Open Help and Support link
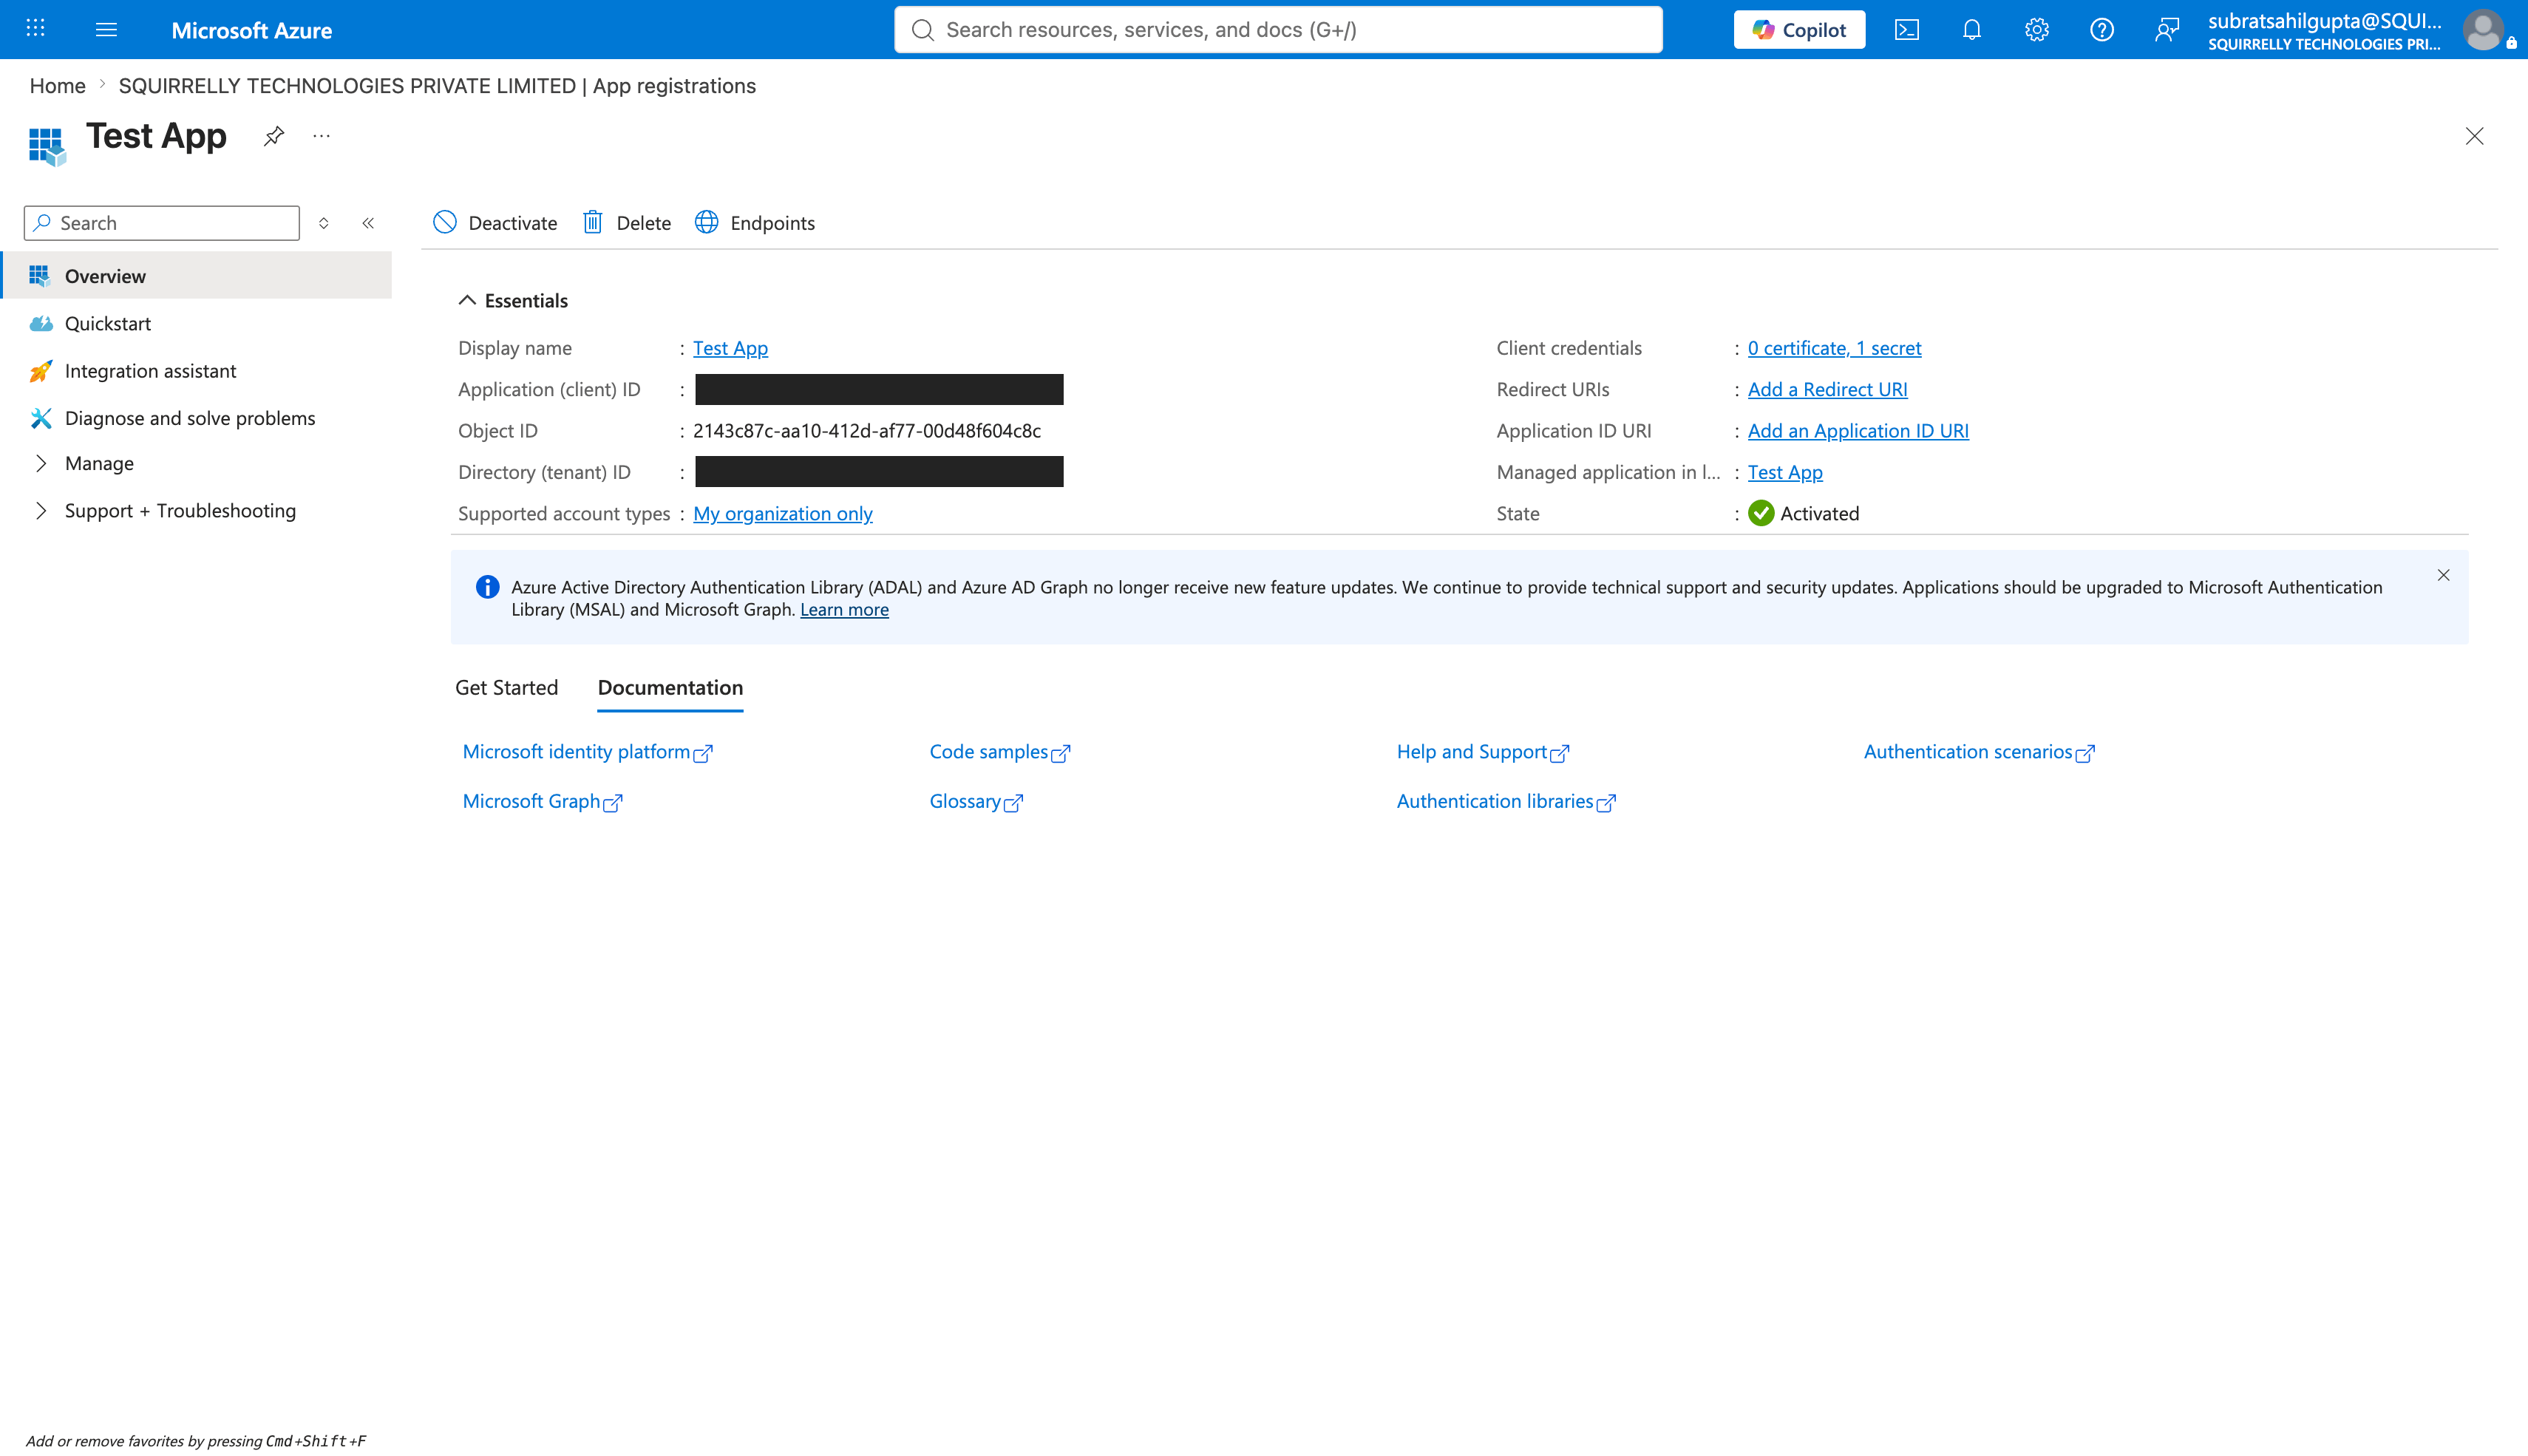Viewport: 2528px width, 1456px height. [1482, 752]
